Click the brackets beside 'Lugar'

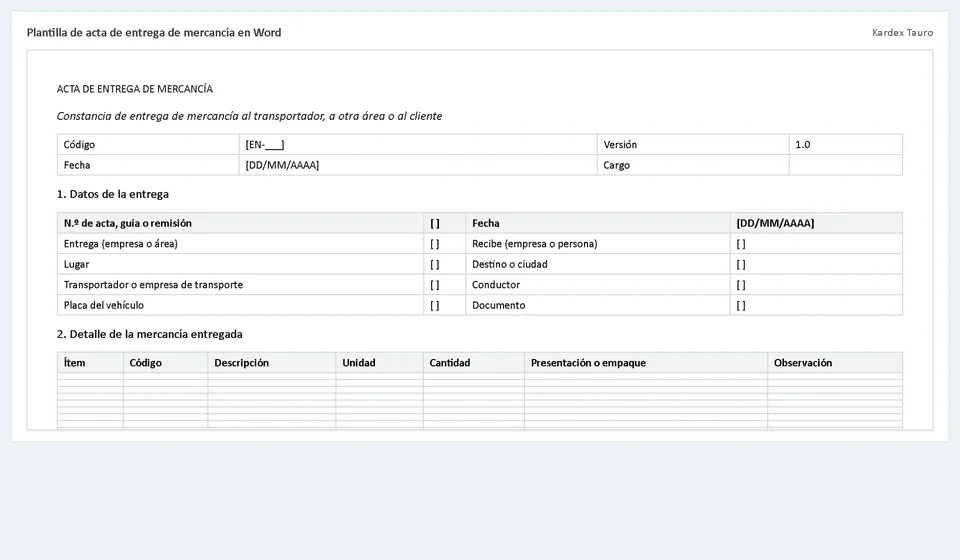[435, 264]
